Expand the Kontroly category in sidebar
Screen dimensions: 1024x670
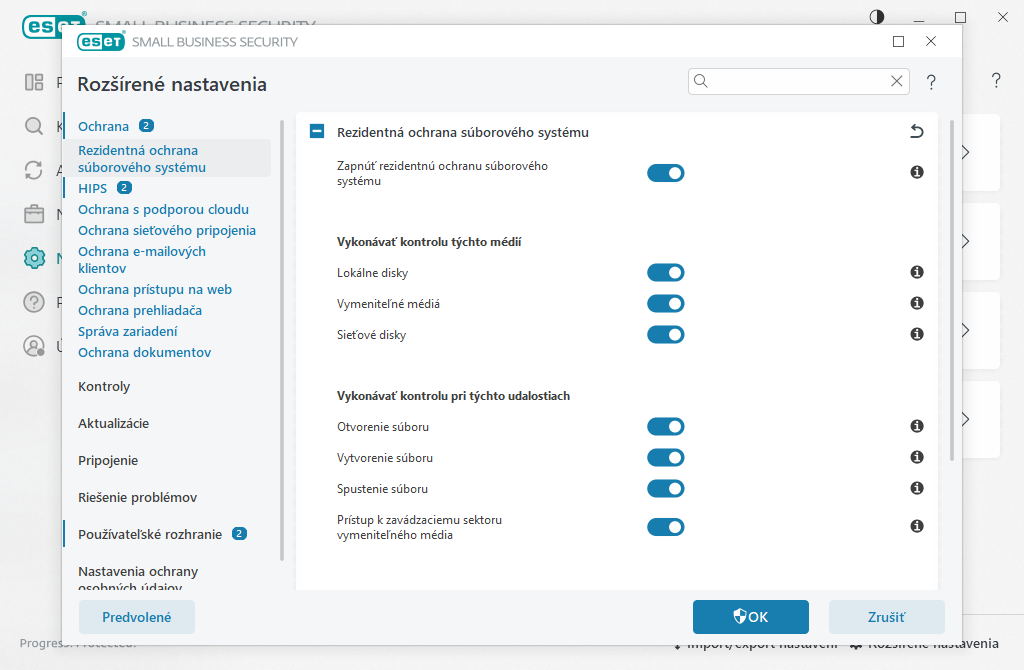(x=104, y=386)
